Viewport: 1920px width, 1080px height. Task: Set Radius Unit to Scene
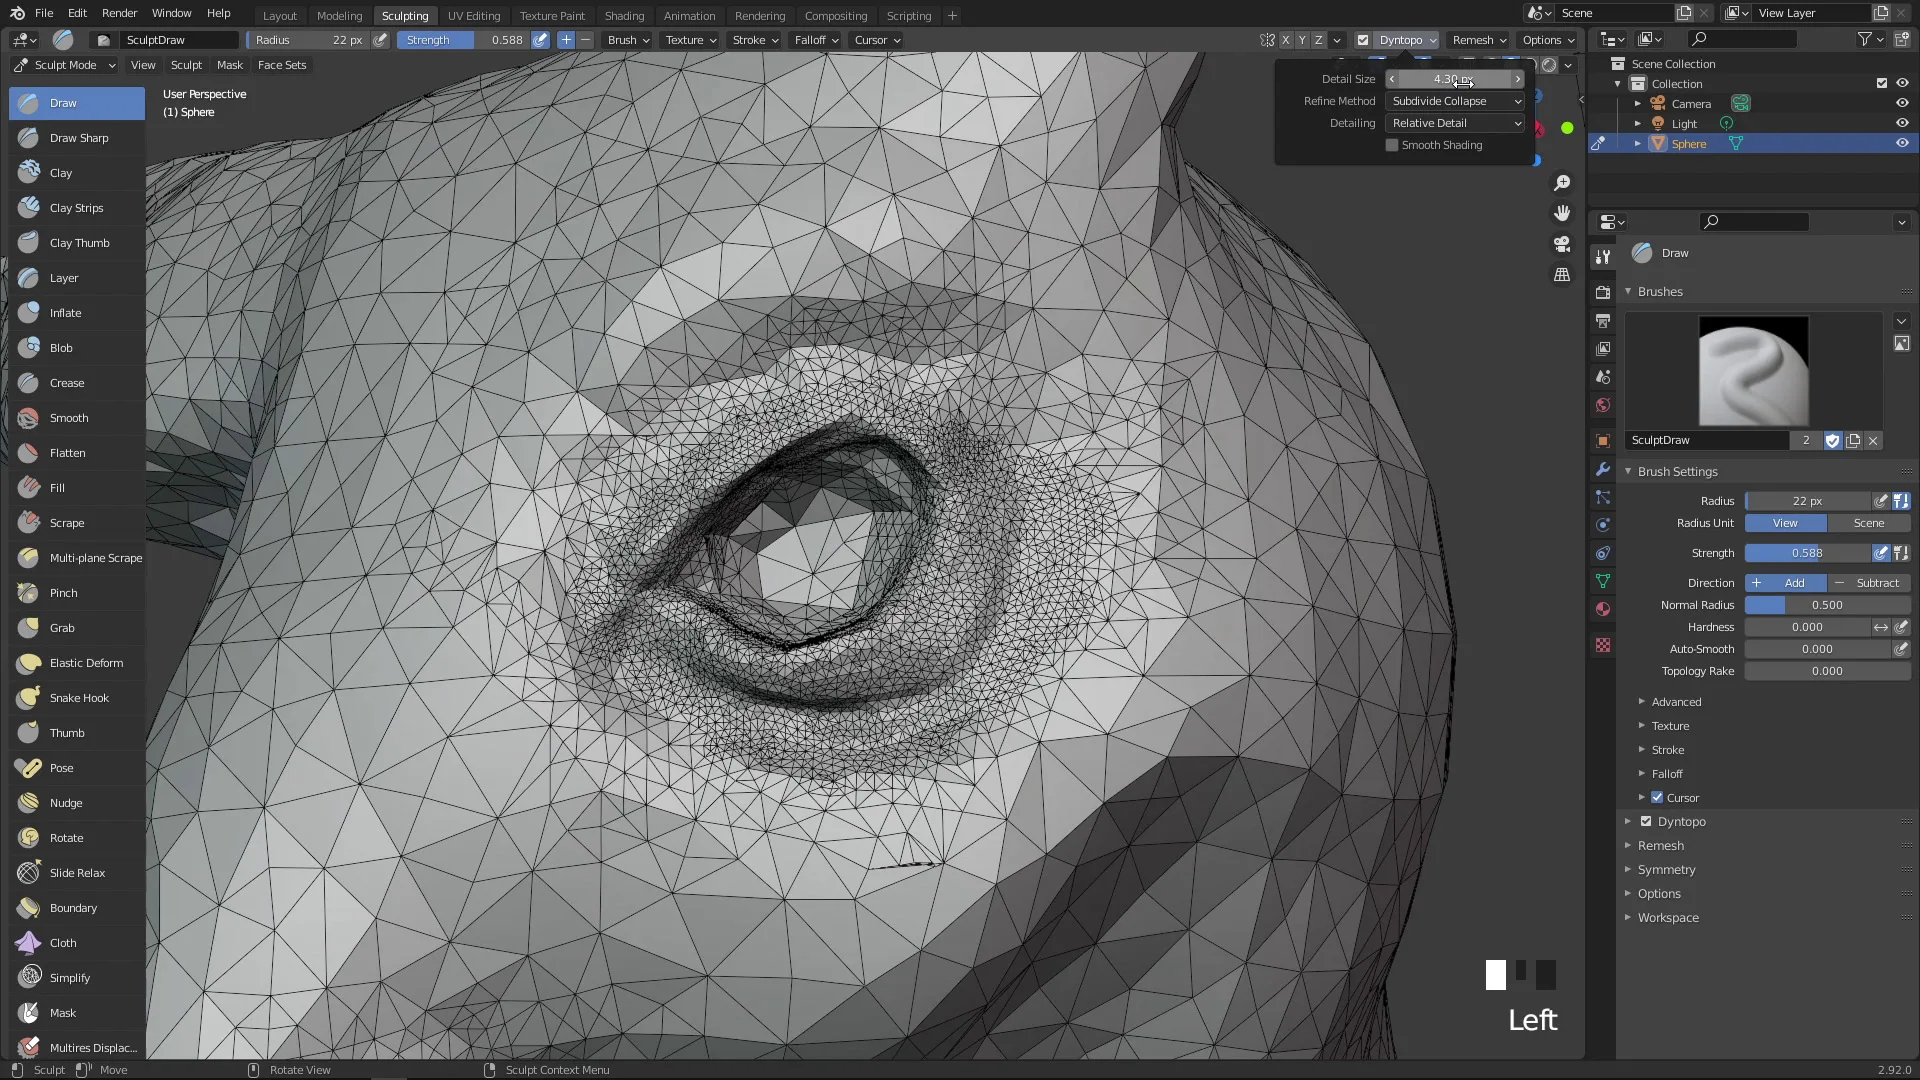1868,523
